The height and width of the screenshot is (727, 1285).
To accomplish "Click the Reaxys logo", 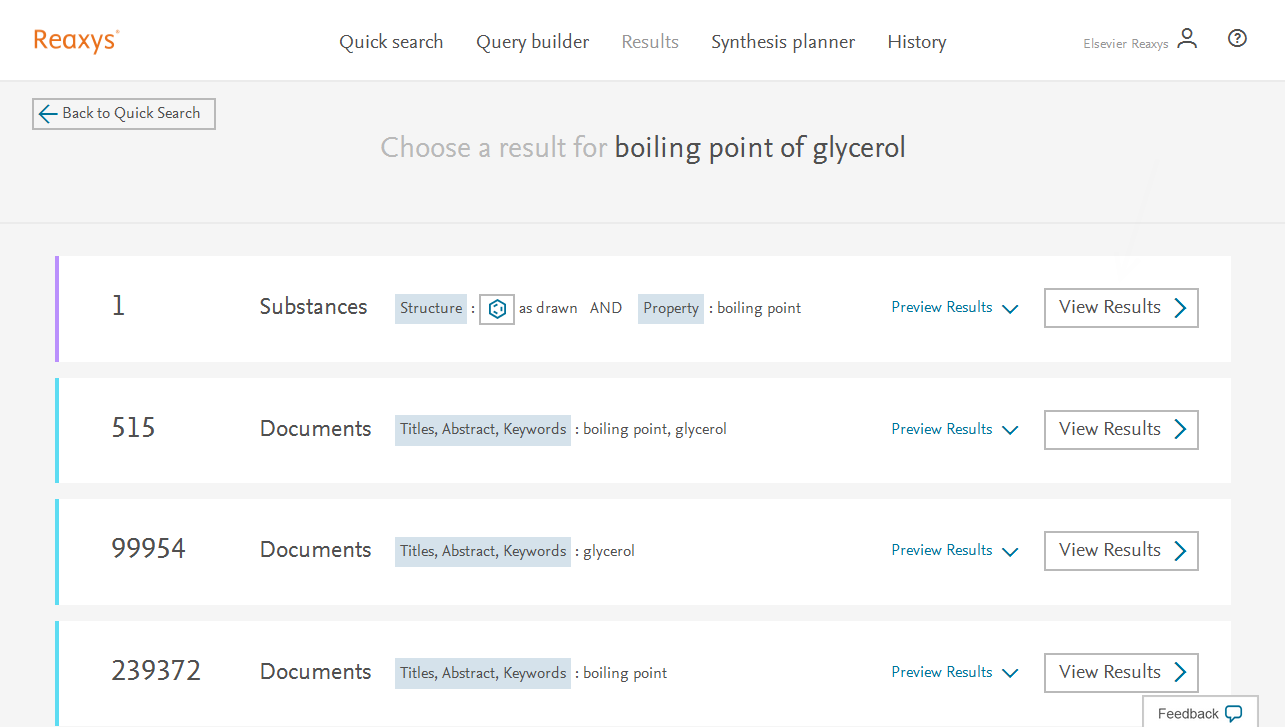I will [76, 41].
